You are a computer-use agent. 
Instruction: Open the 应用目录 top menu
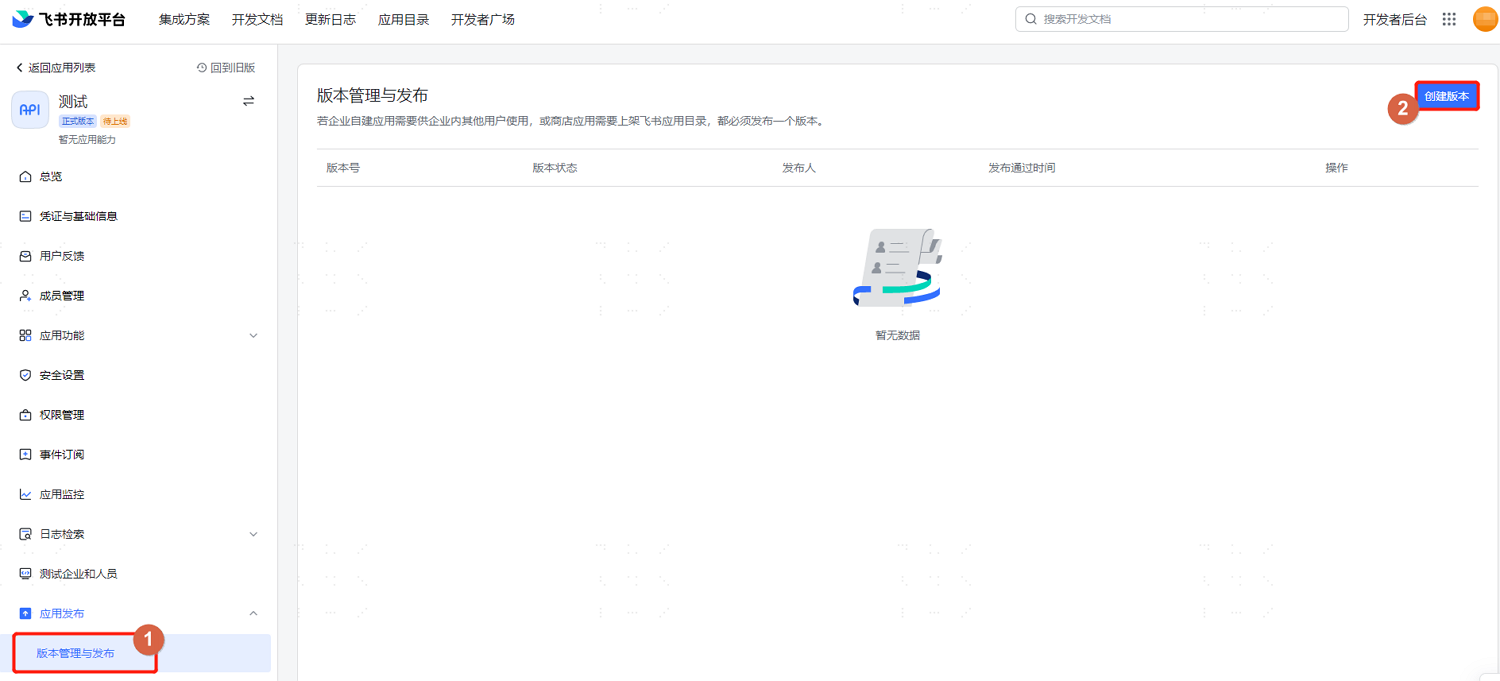pos(403,19)
